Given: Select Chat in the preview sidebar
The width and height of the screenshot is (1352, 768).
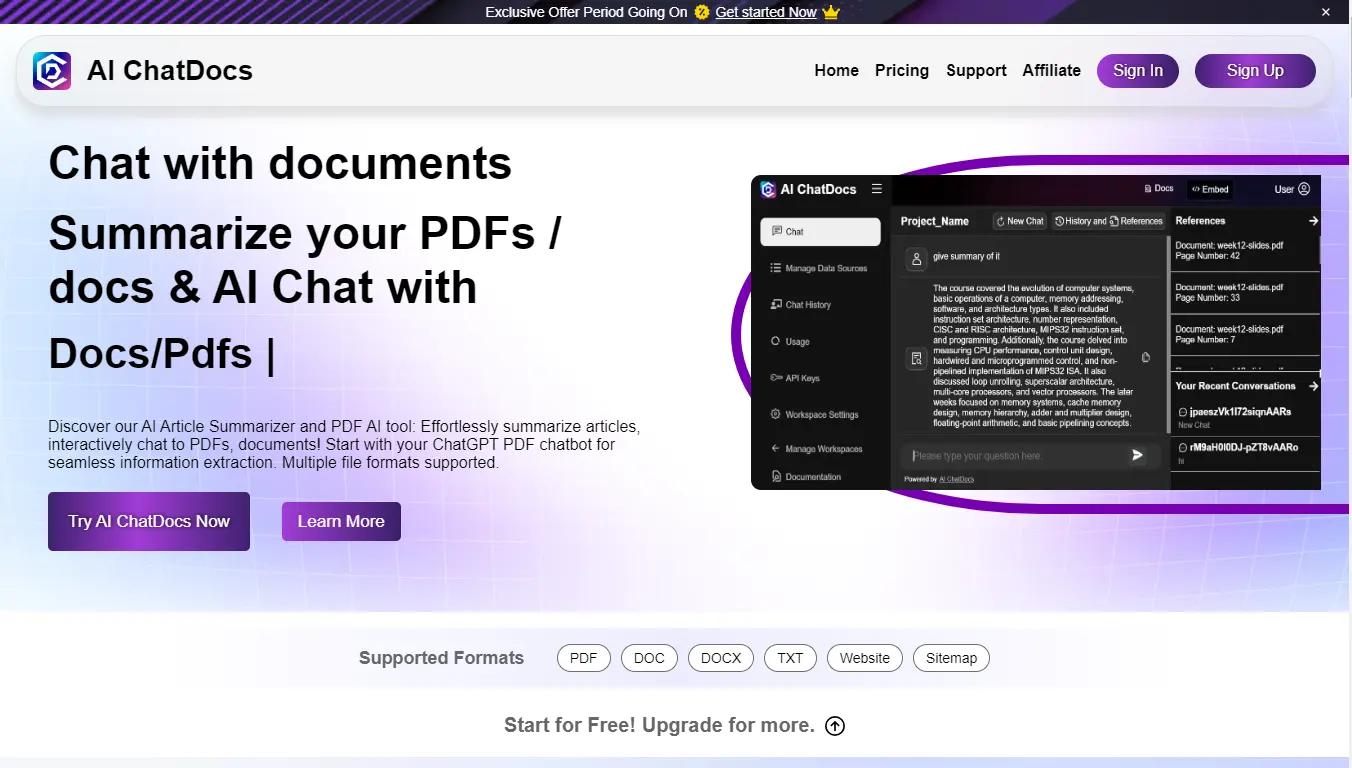Looking at the screenshot, I should (x=820, y=231).
